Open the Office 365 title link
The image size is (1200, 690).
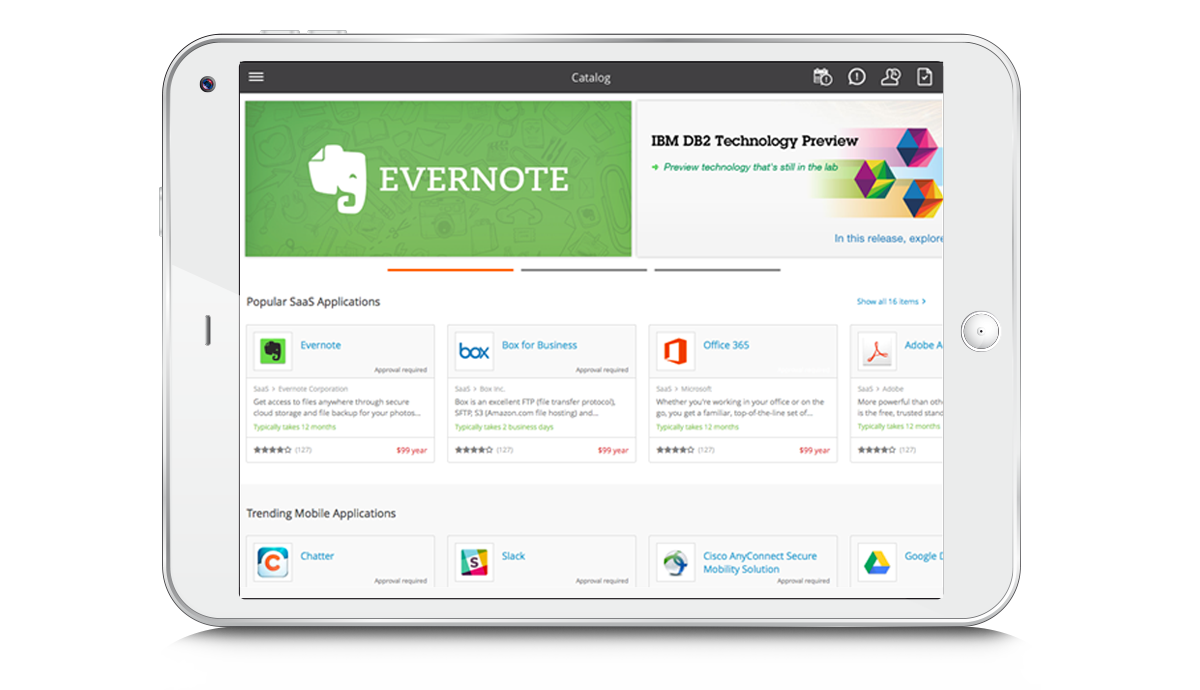pyautogui.click(x=726, y=345)
